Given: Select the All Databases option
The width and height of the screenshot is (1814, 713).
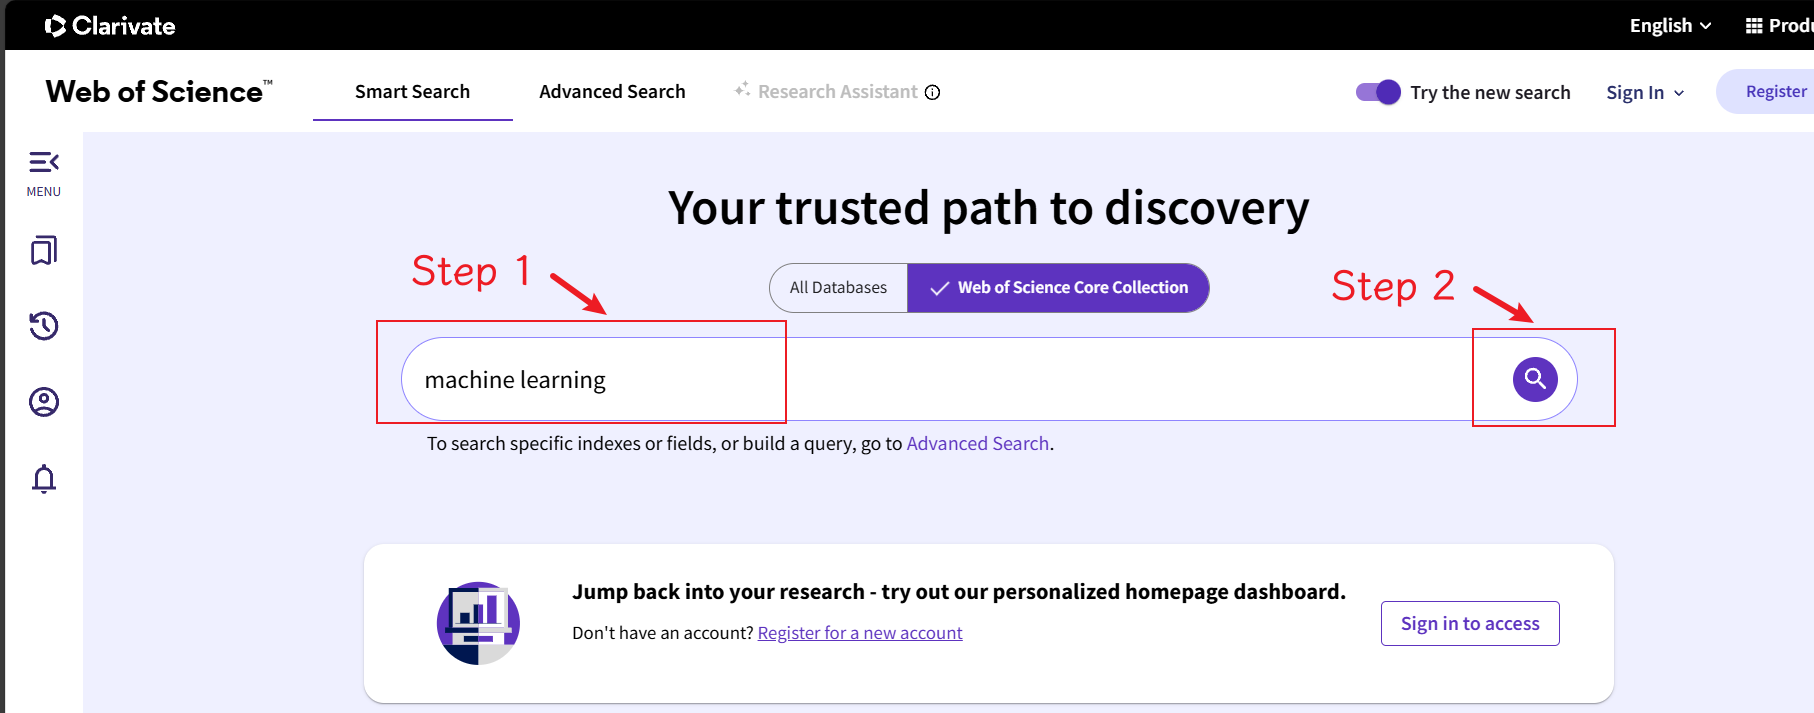Looking at the screenshot, I should [838, 288].
